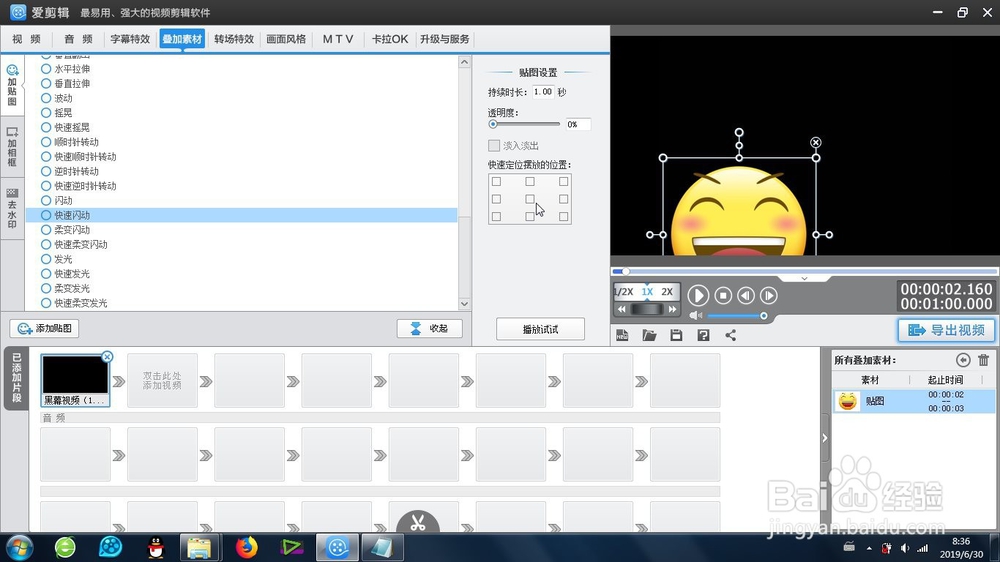Remove the 黑幕视频 clip using its X badge
1000x562 pixels.
(107, 357)
